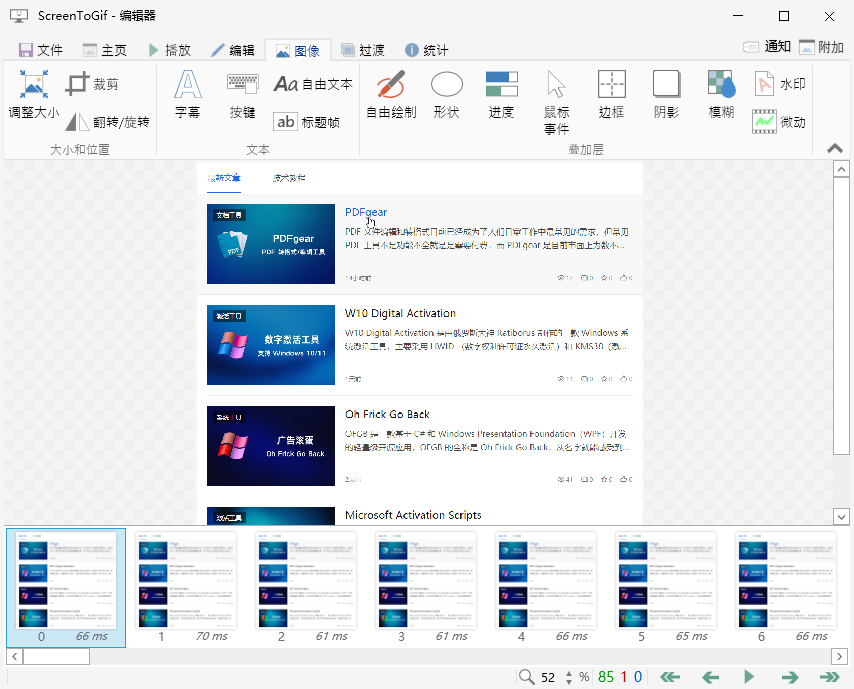Select the 自由绘制 free drawing tool
This screenshot has width=854, height=689.
[x=391, y=95]
